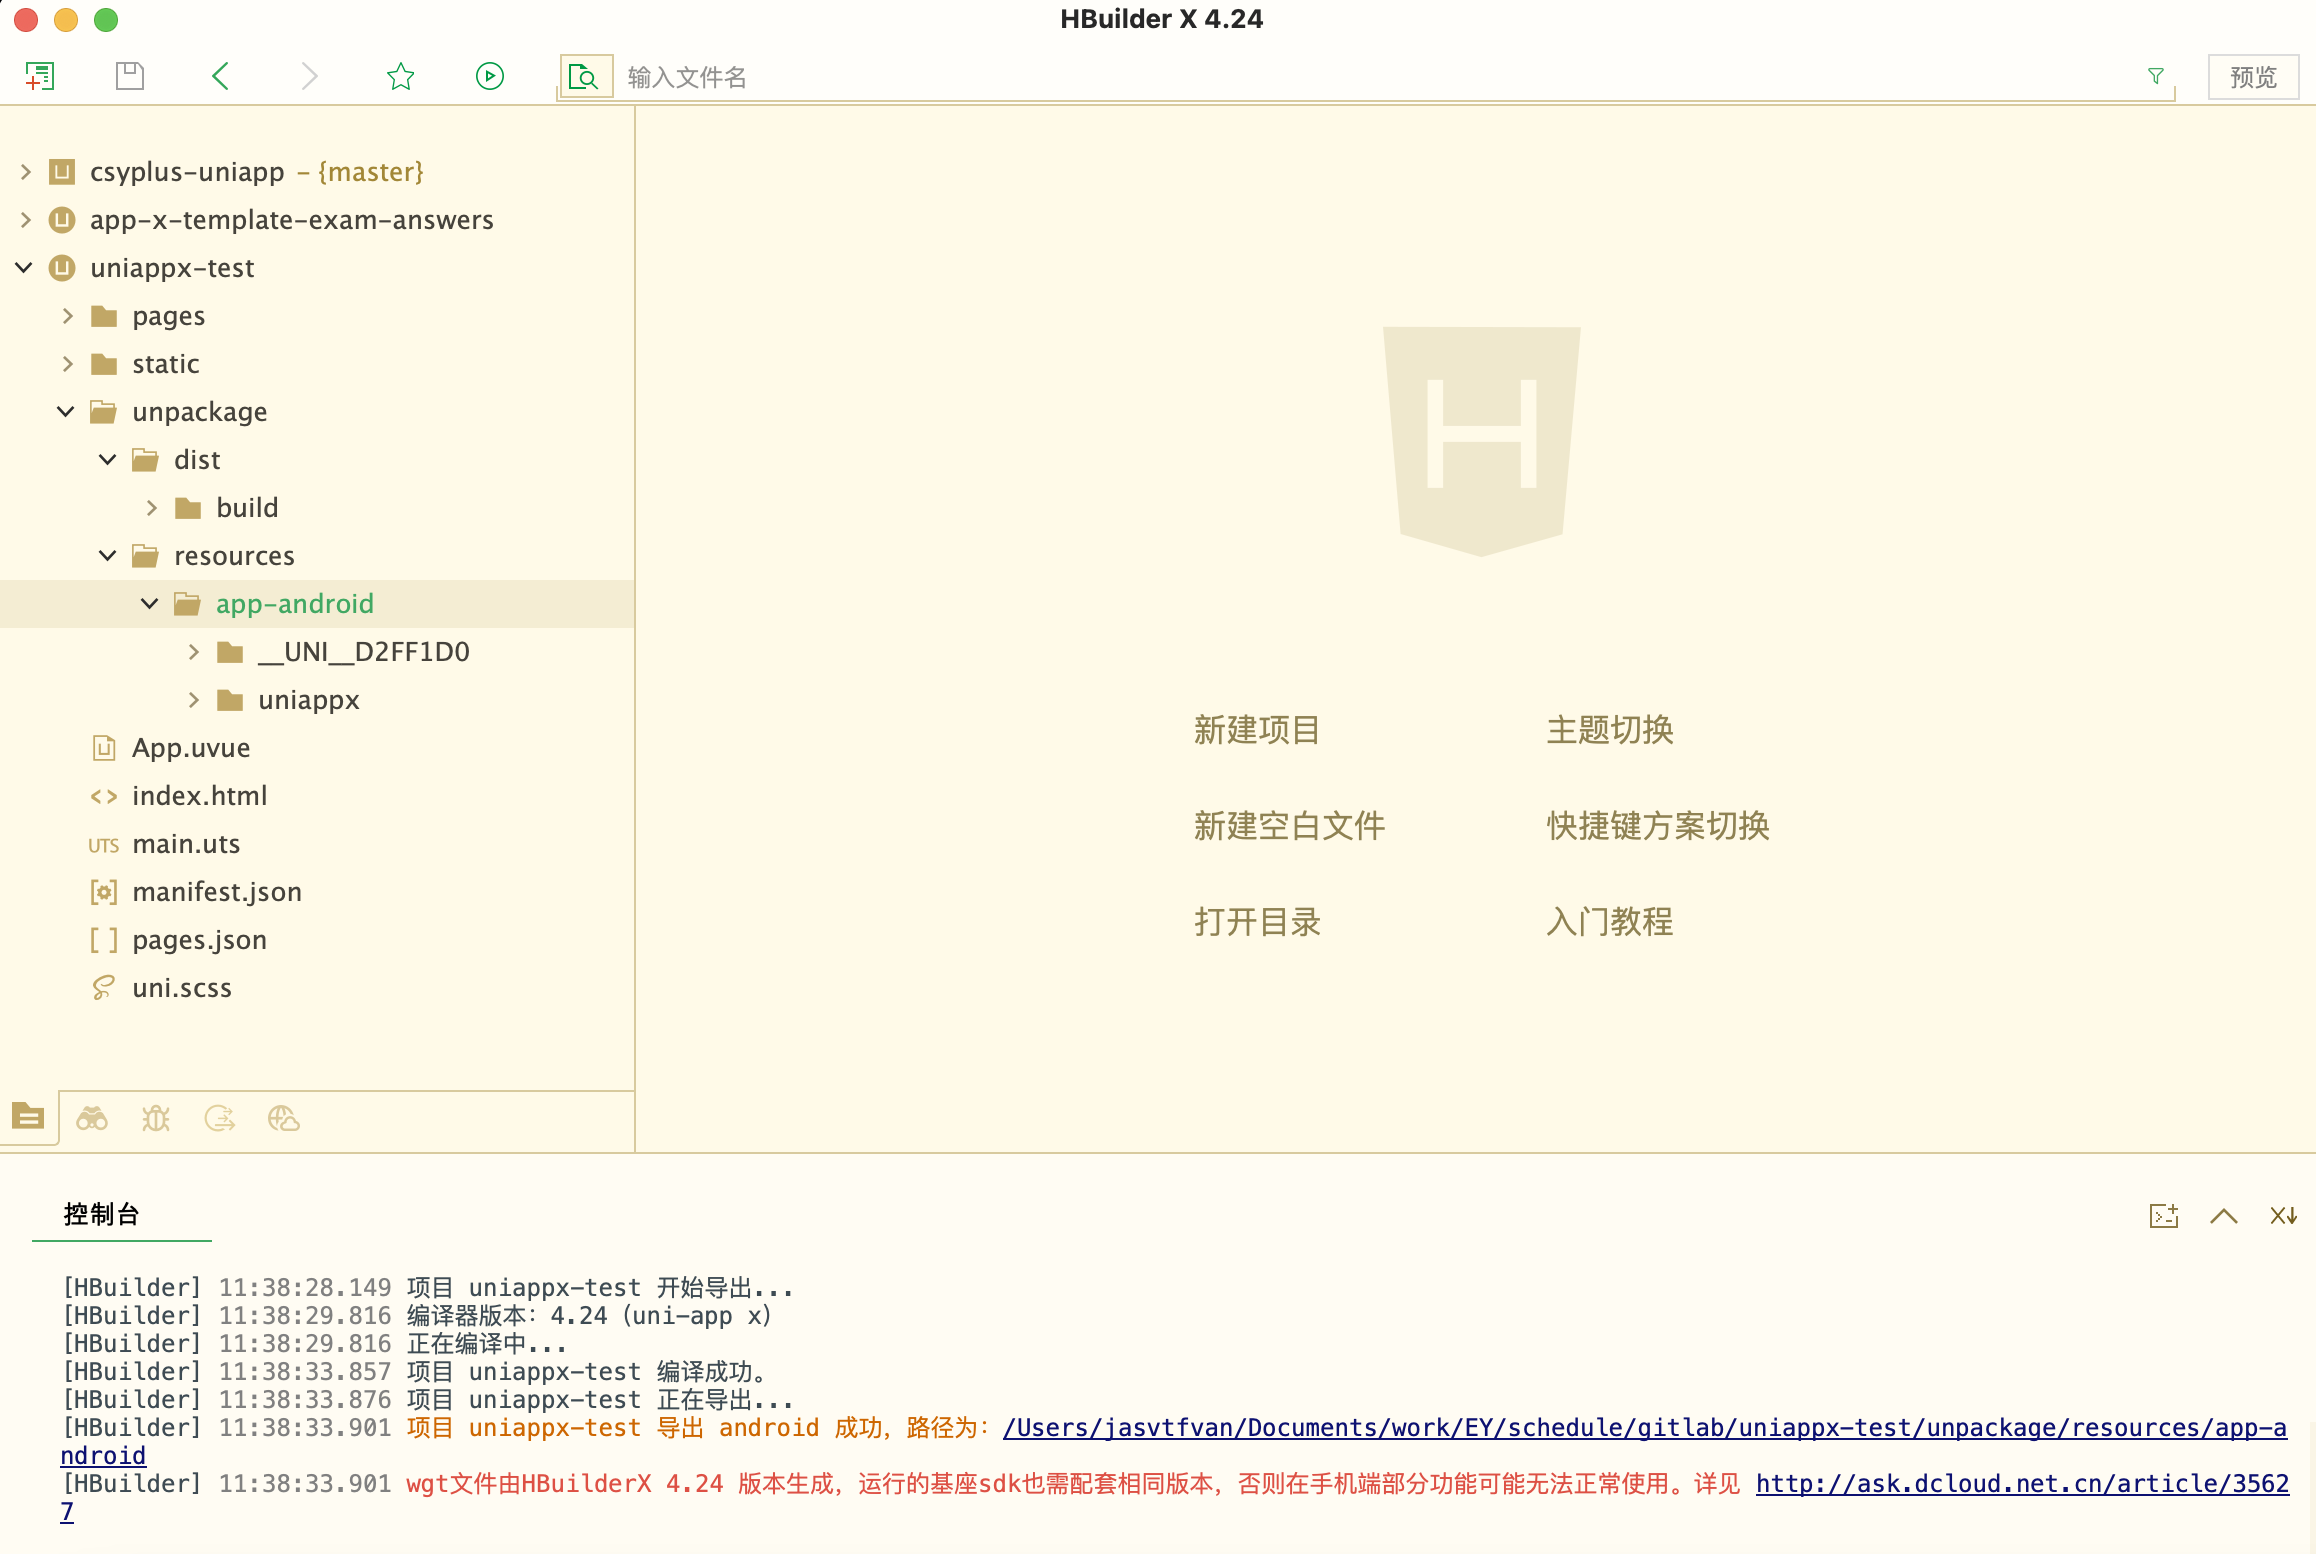Screen dimensions: 2316x1554
Task: Expand the build folder
Action: coord(152,508)
